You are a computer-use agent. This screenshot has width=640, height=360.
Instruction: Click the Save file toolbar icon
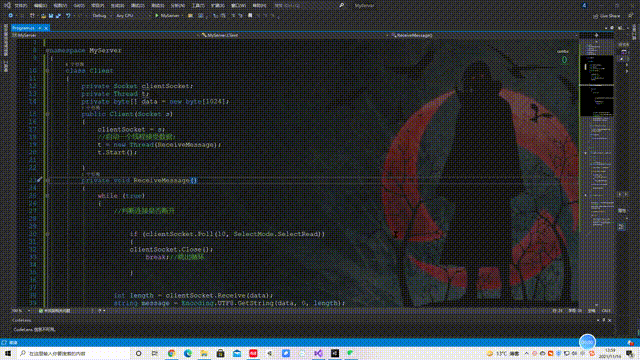pyautogui.click(x=51, y=16)
